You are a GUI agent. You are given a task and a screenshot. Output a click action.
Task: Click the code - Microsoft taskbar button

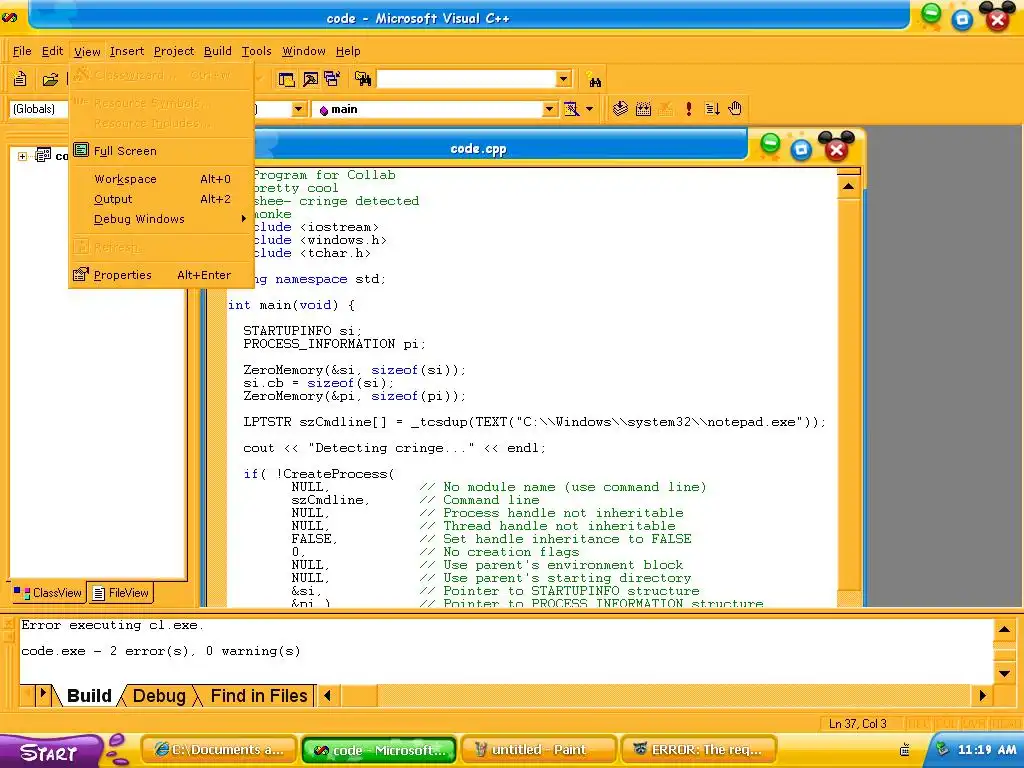(x=379, y=750)
